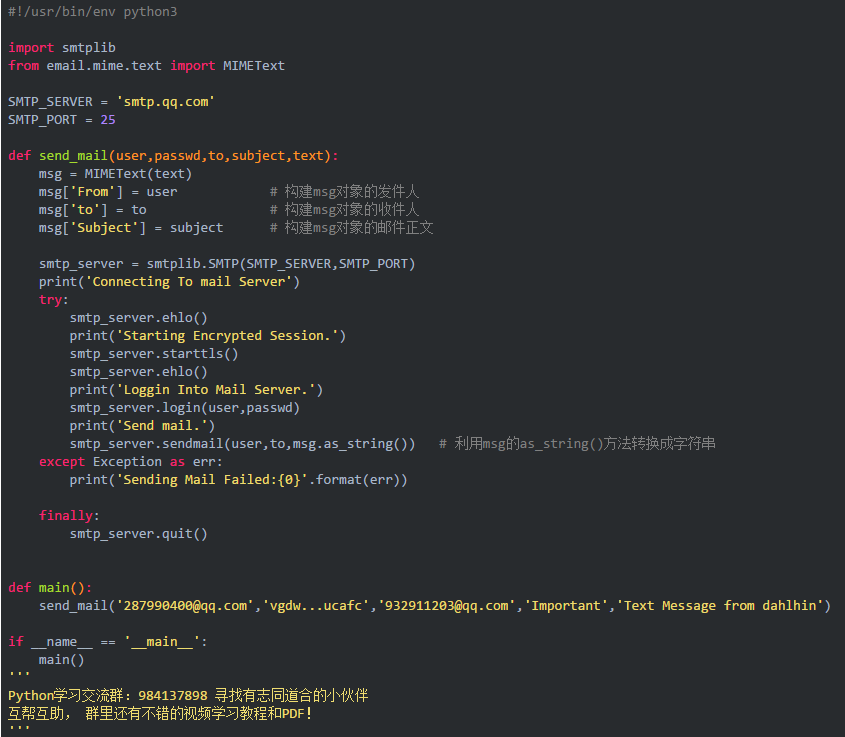The width and height of the screenshot is (845, 737).
Task: Select the 'import smtplib' statement
Action: (60, 47)
